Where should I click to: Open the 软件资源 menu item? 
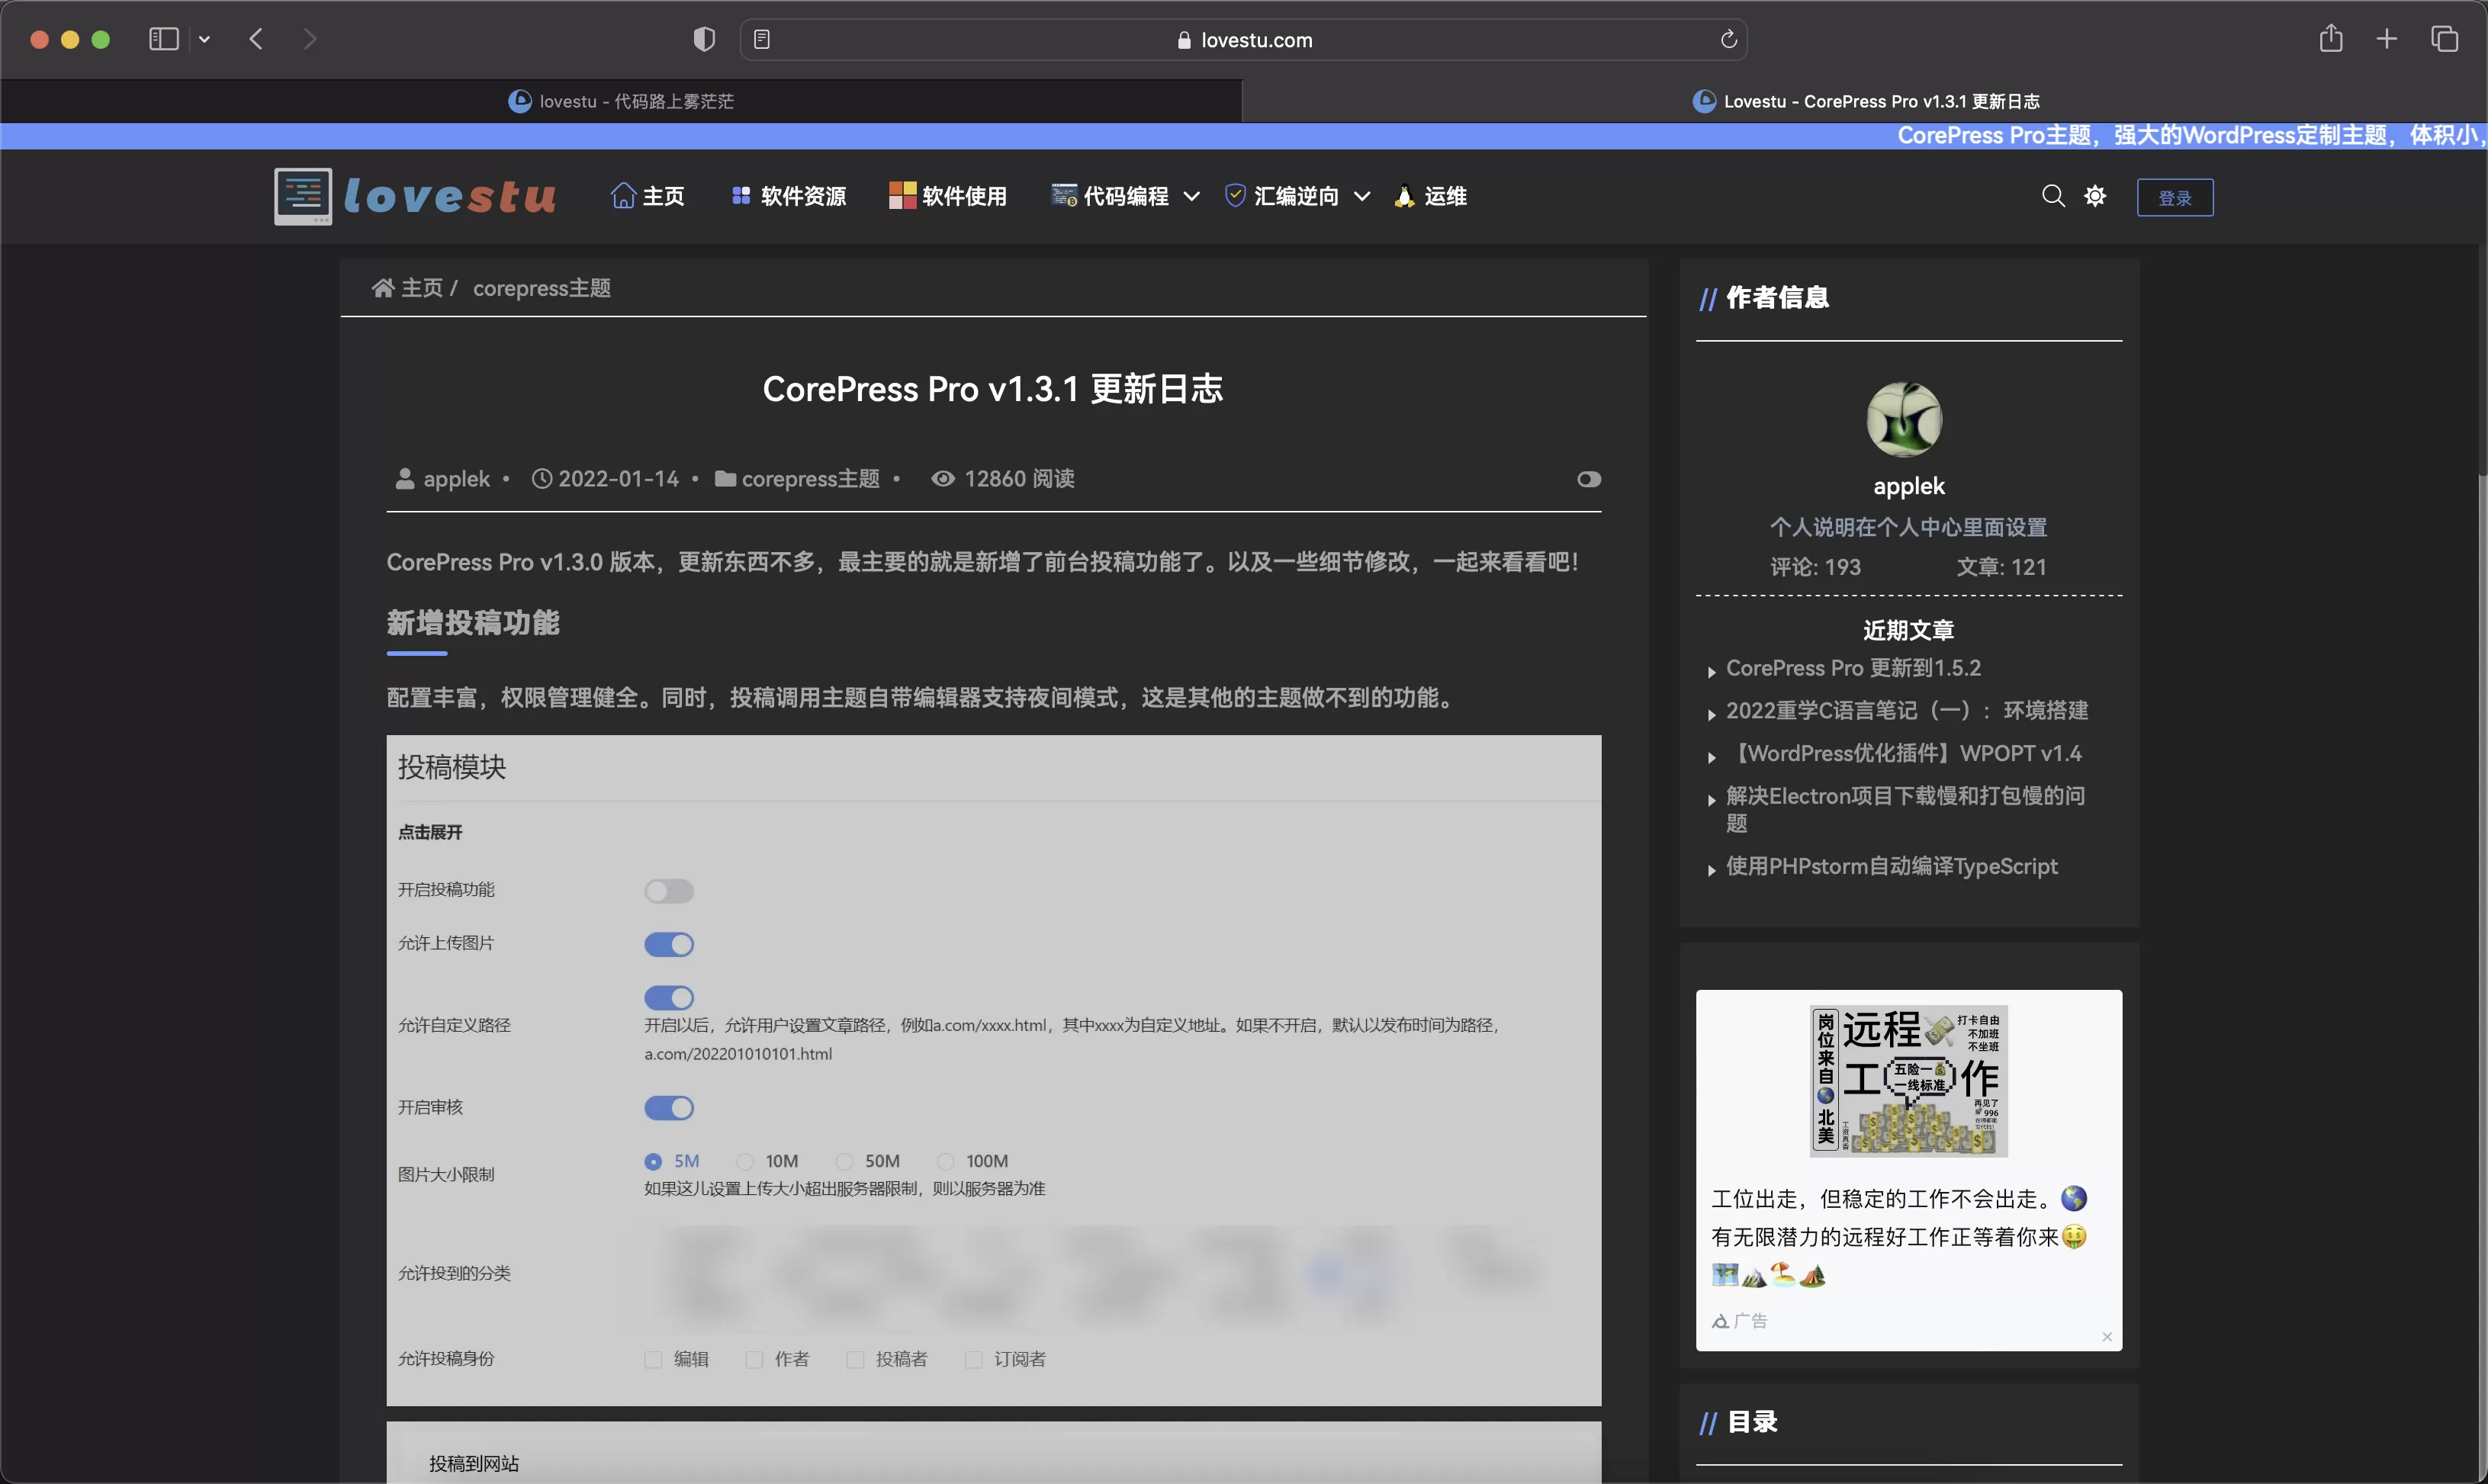[789, 196]
